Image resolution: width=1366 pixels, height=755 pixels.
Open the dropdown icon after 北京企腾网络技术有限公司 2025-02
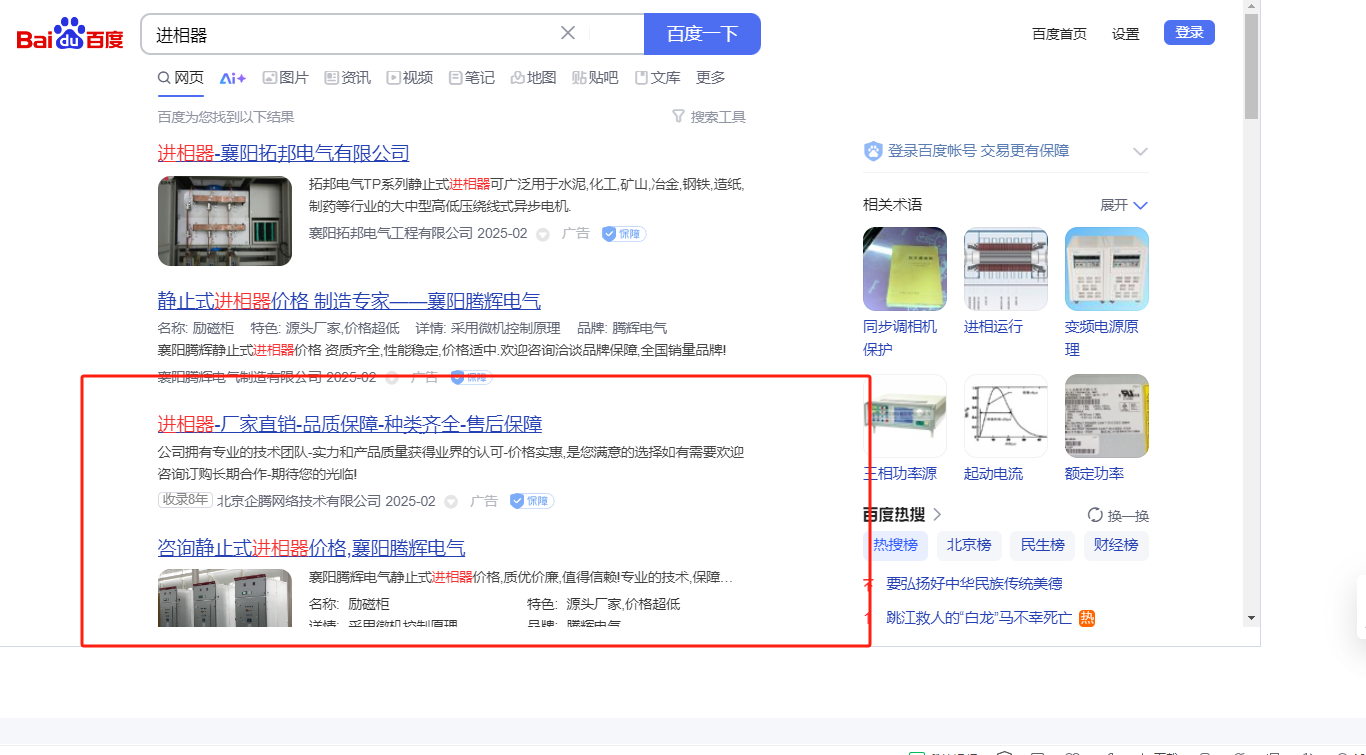click(x=451, y=501)
